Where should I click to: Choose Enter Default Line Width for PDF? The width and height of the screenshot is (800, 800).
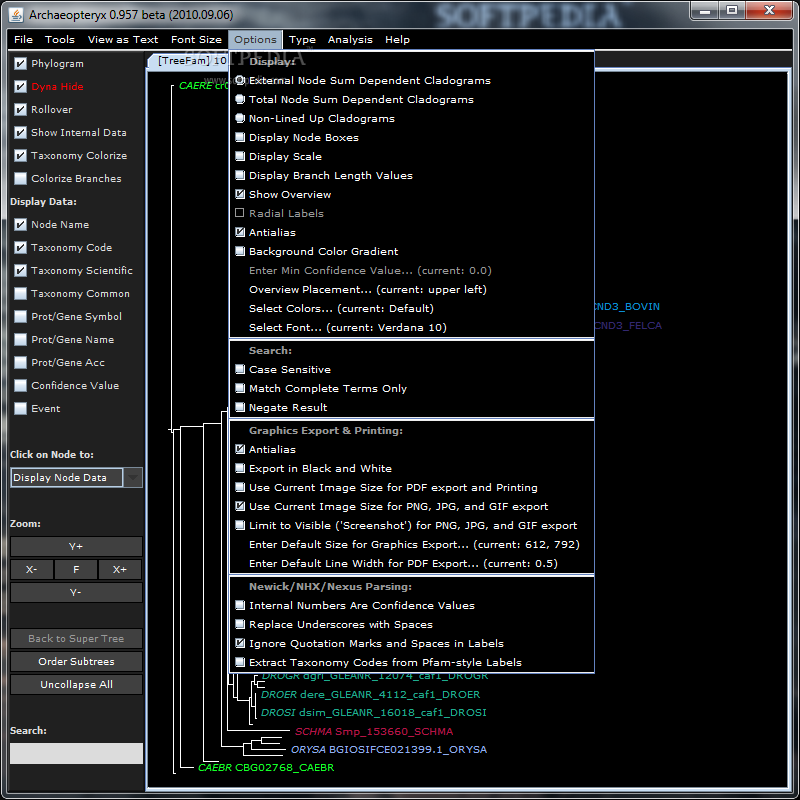[x=412, y=563]
